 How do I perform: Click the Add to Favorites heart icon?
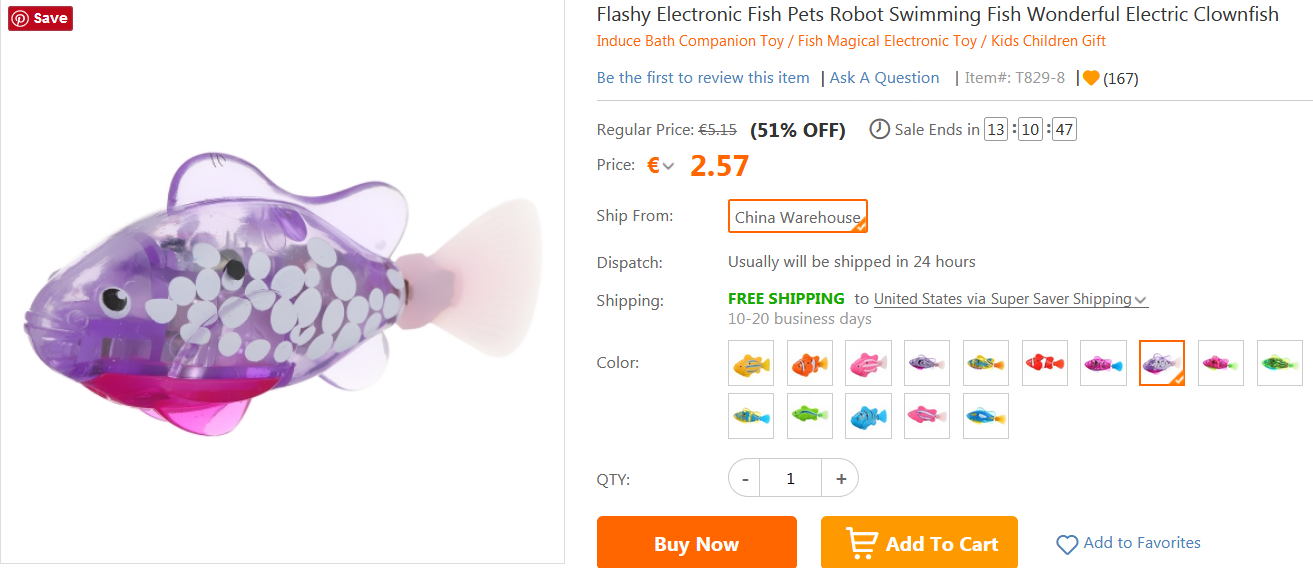1067,544
